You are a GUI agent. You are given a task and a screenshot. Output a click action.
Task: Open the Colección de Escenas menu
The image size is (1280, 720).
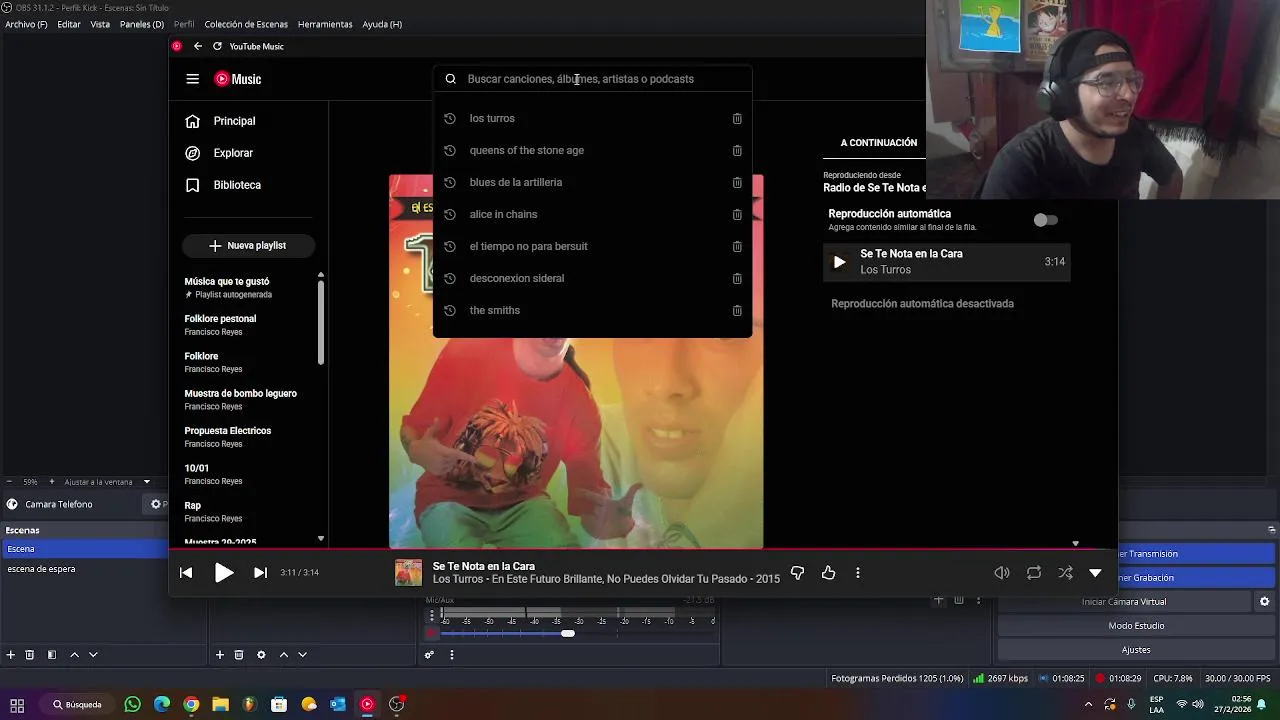(x=246, y=24)
